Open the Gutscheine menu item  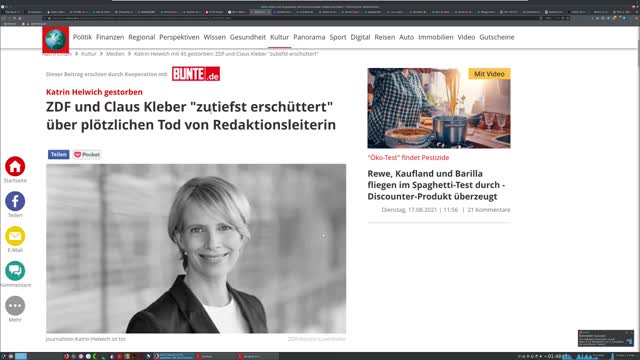point(497,37)
